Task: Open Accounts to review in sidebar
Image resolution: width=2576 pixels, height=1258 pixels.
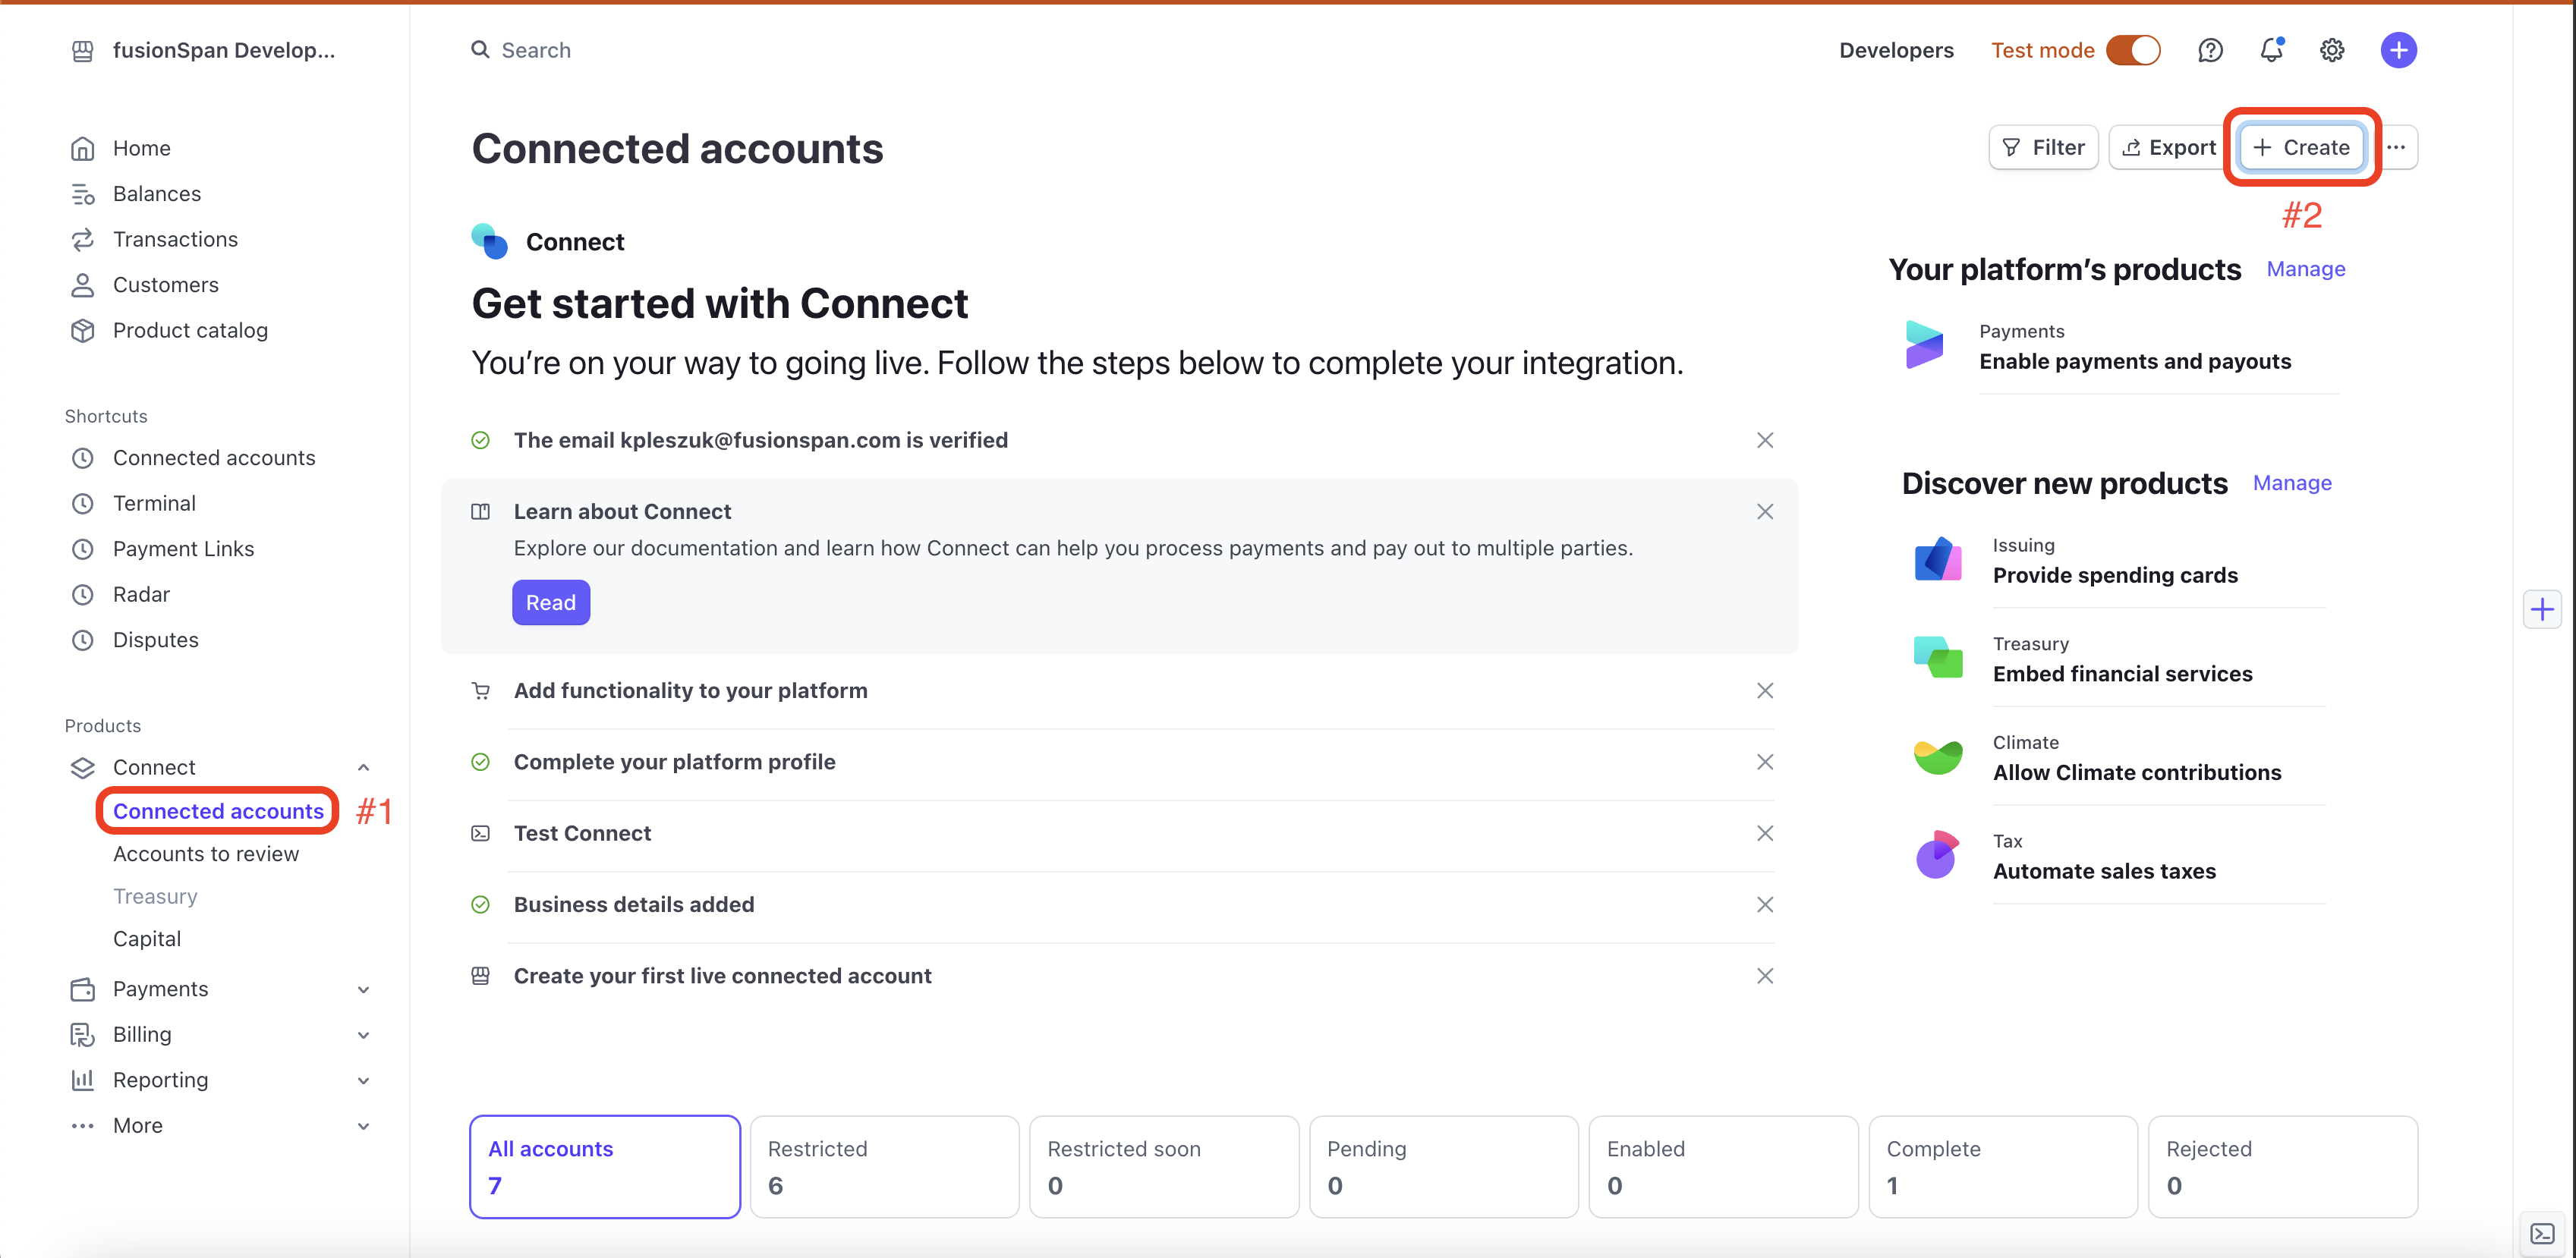Action: click(x=206, y=854)
